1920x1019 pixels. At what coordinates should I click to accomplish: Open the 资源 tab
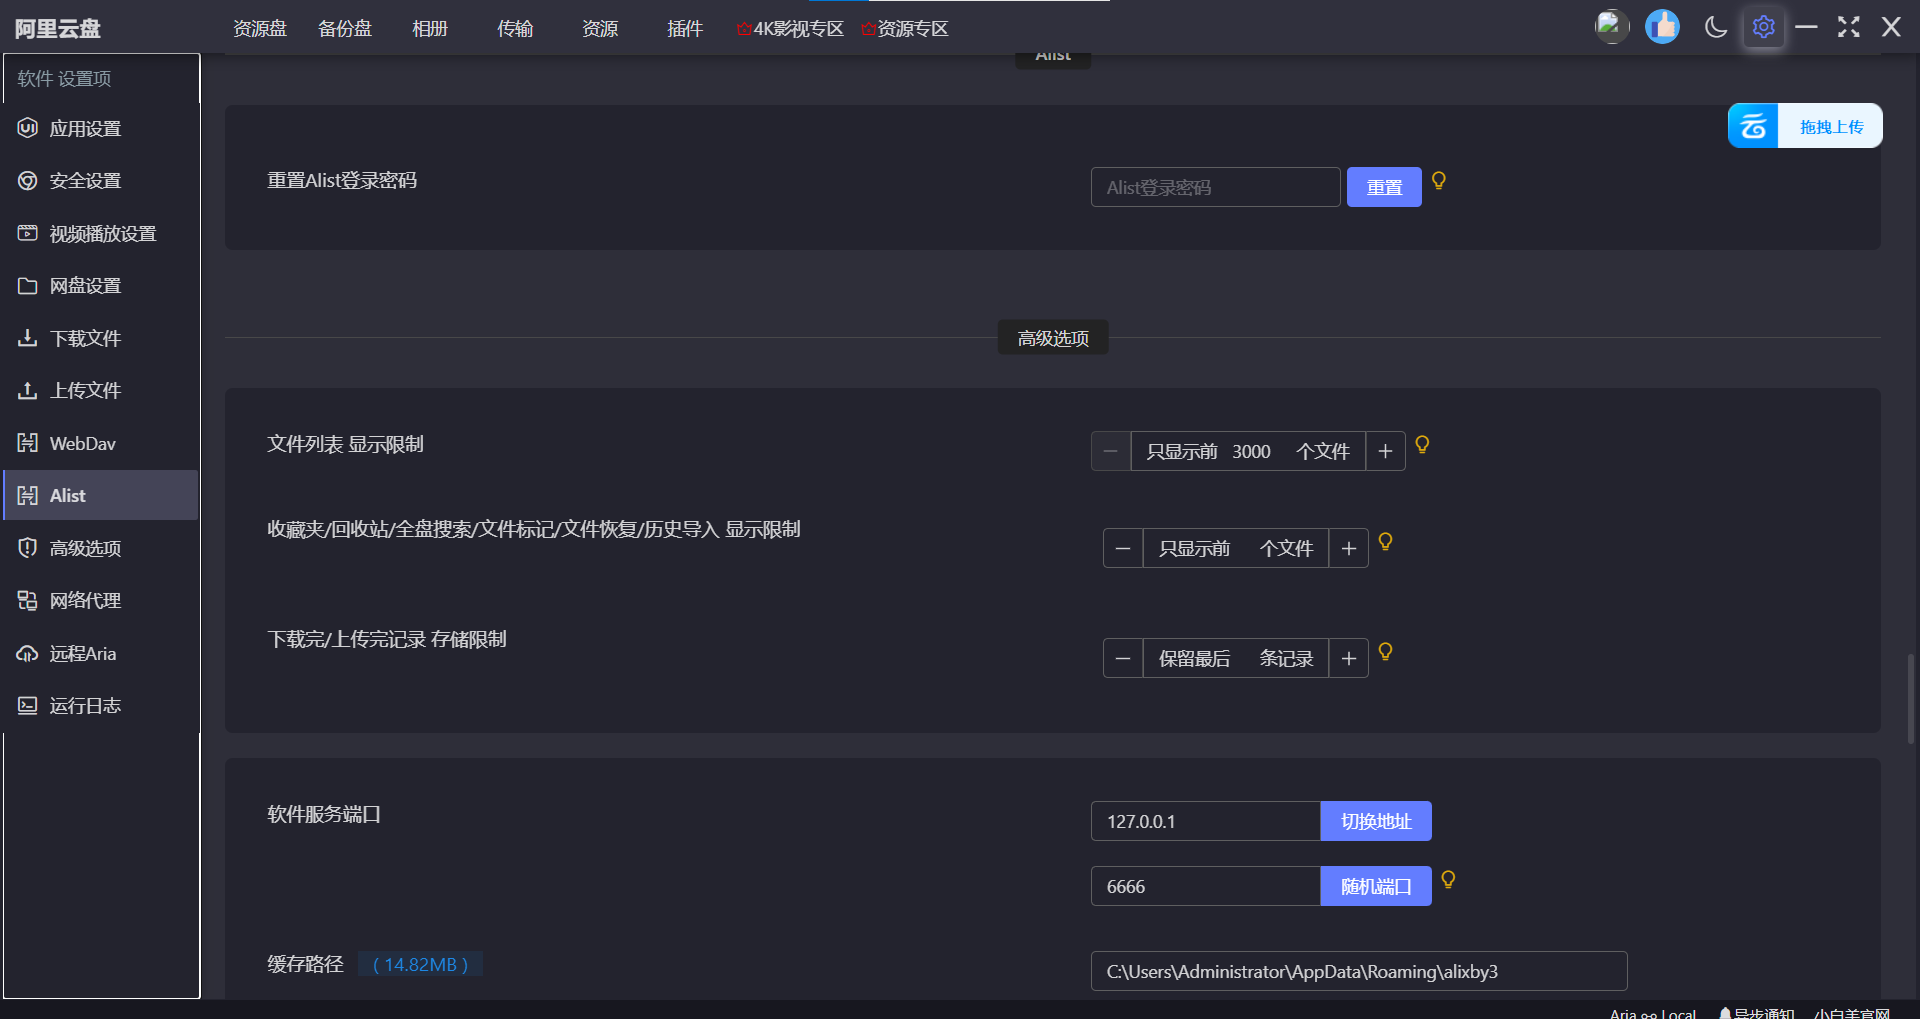pyautogui.click(x=600, y=28)
